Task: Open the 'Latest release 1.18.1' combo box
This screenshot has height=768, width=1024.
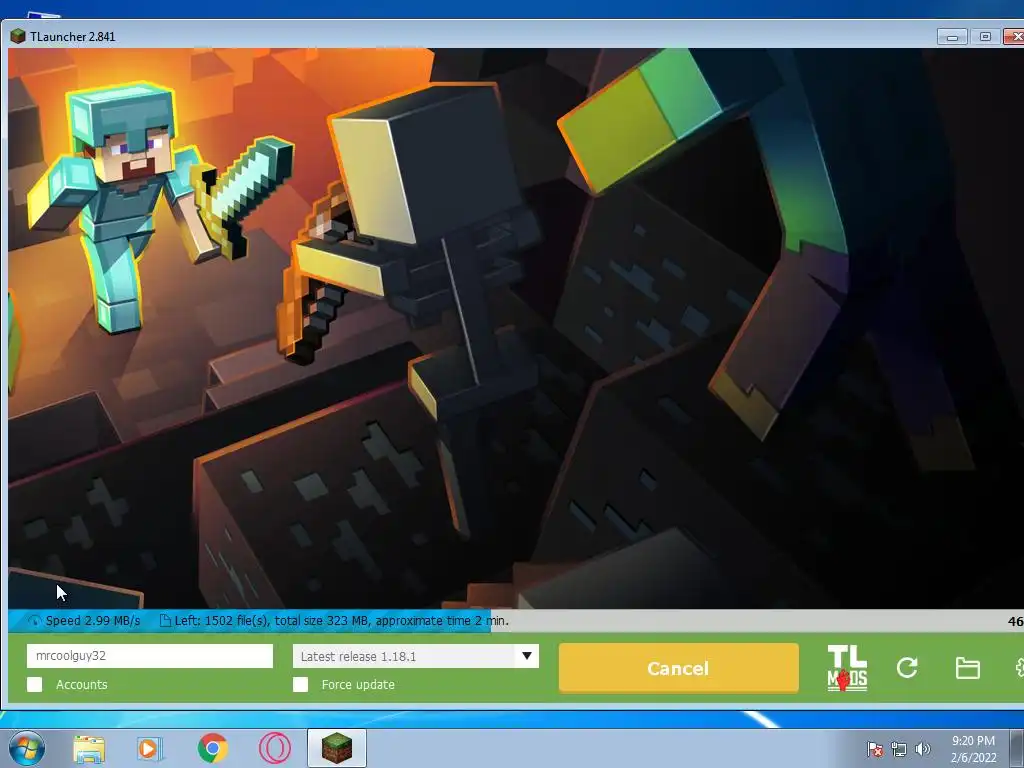Action: [x=416, y=656]
